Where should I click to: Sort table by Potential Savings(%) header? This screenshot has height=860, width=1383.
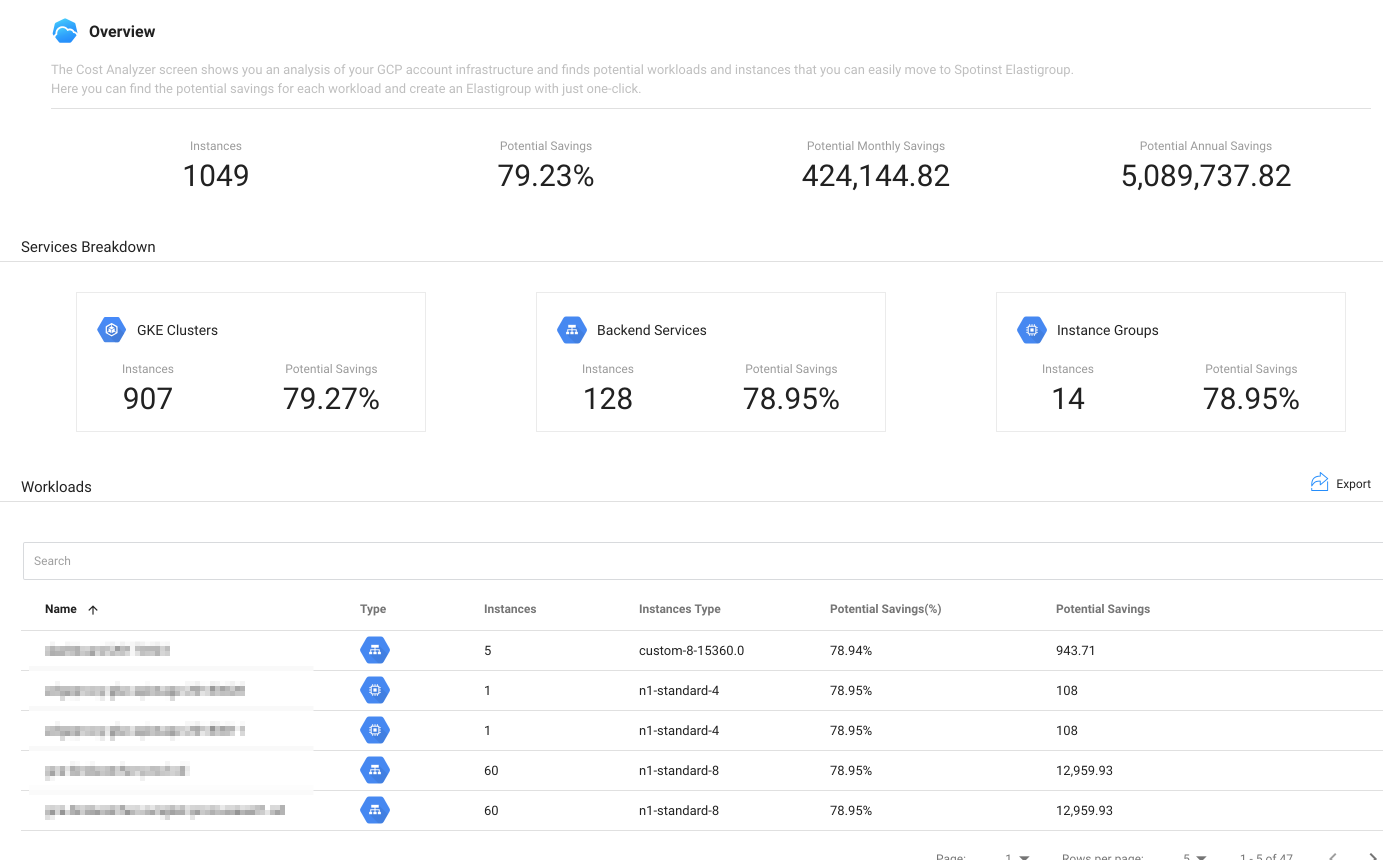click(x=885, y=609)
